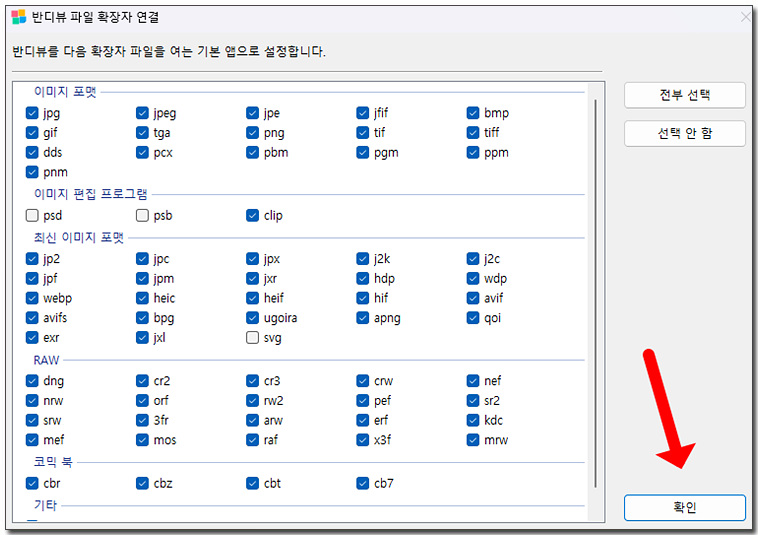758x535 pixels.
Task: Toggle the qoi checkbox
Action: coord(473,318)
